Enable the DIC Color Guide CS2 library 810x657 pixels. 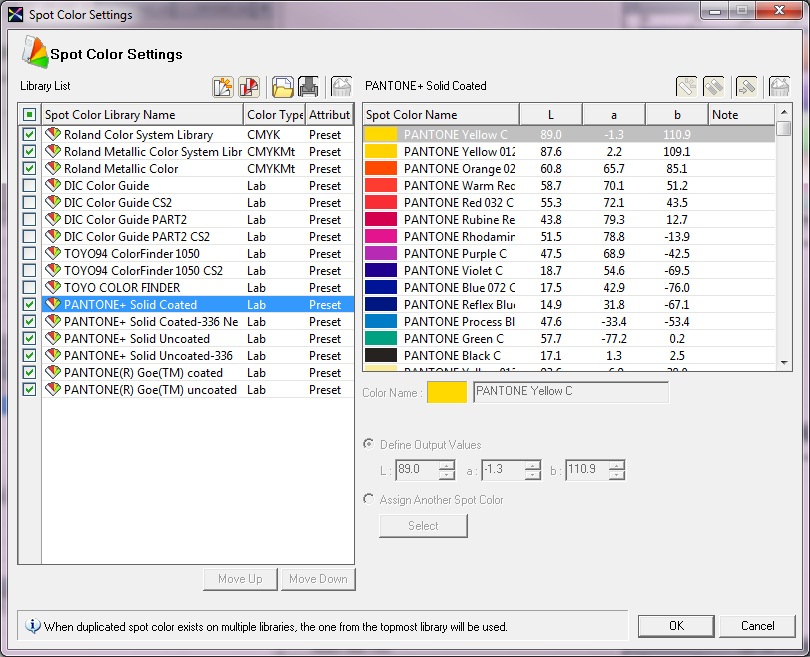click(x=29, y=202)
